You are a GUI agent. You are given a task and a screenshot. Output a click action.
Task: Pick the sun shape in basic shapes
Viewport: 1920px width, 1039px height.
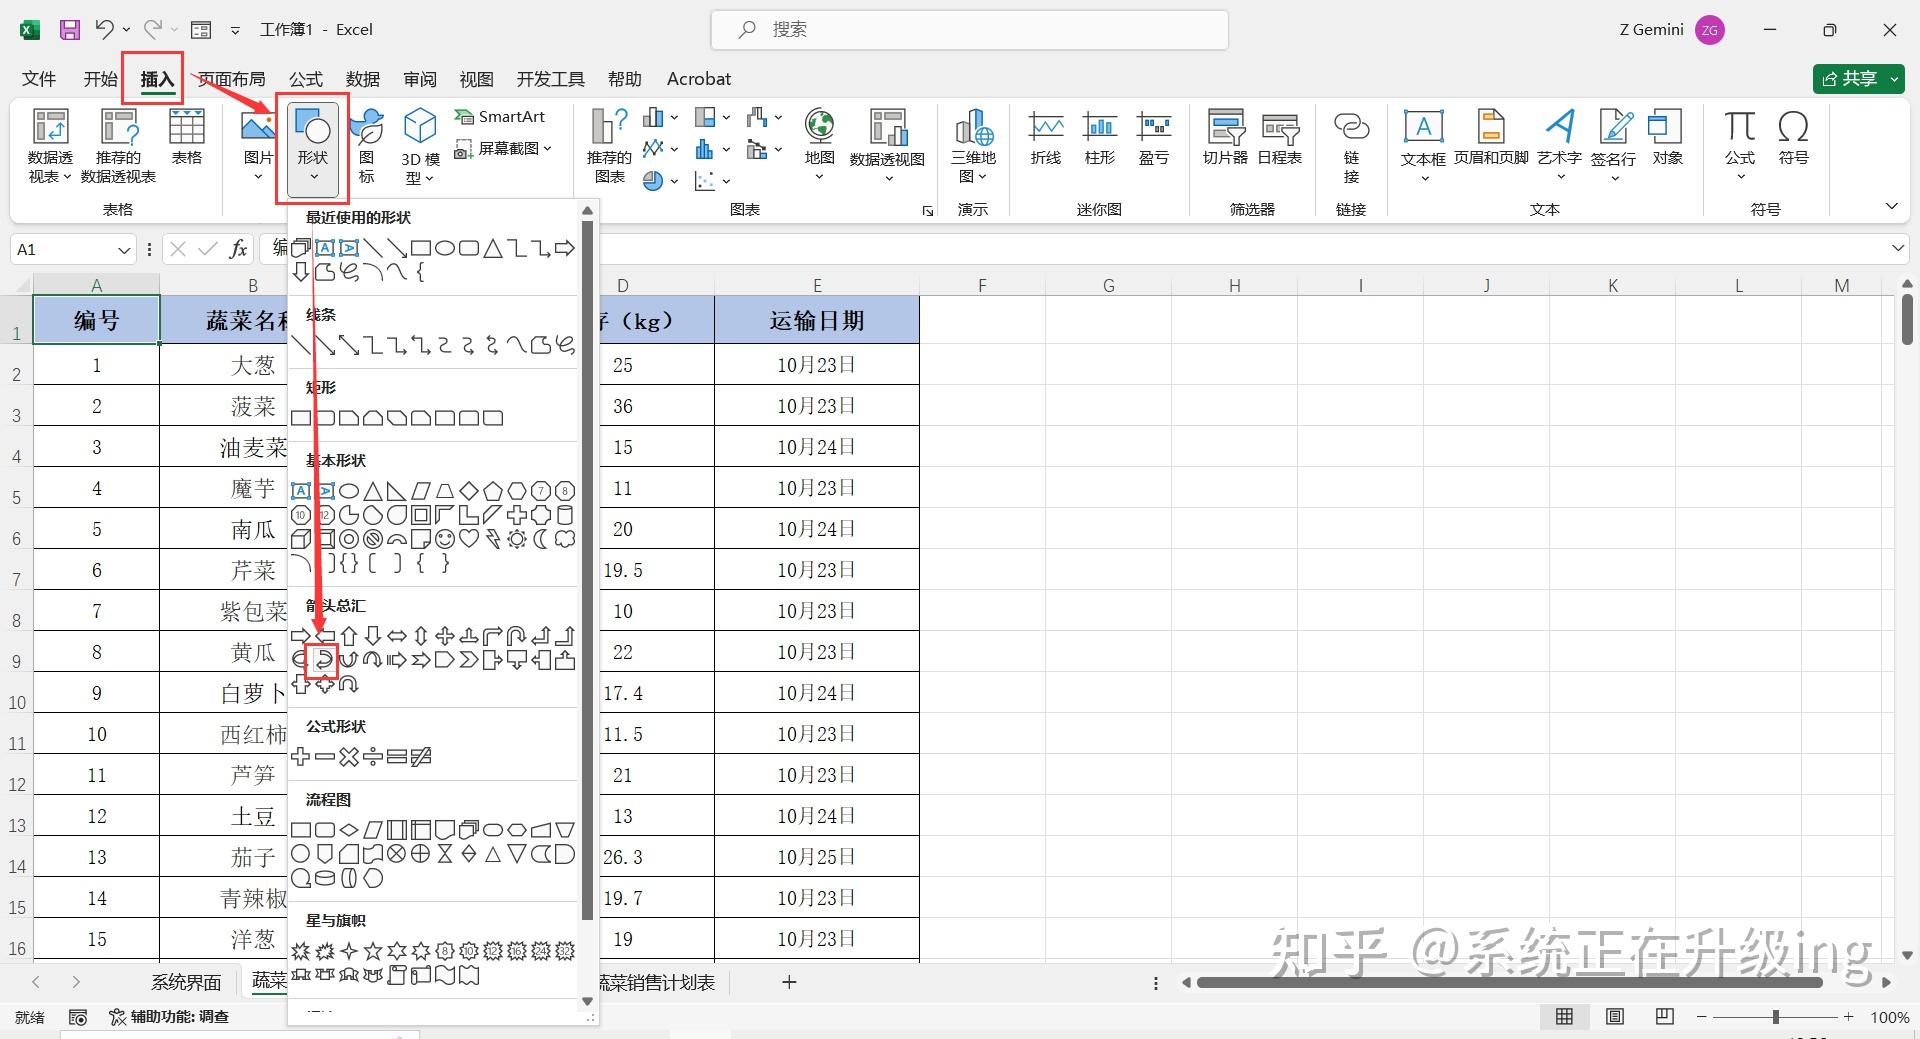(517, 539)
